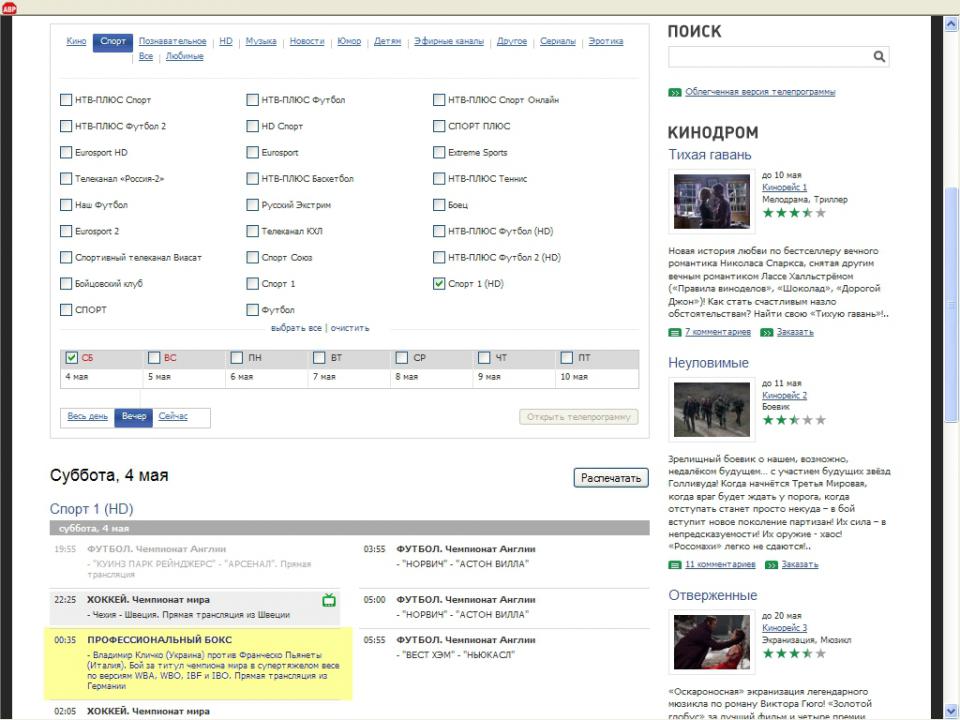Enable the Eurosport HD checkbox
This screenshot has width=960, height=720.
point(66,153)
